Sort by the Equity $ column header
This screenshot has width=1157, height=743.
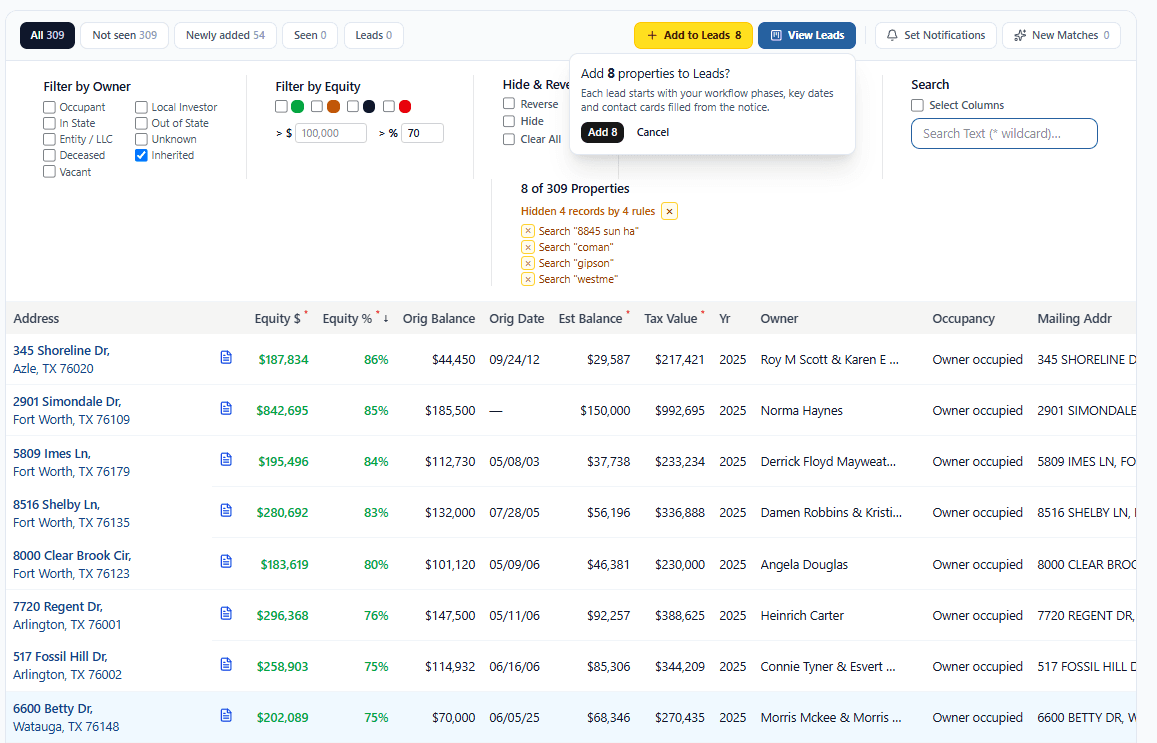(x=277, y=319)
